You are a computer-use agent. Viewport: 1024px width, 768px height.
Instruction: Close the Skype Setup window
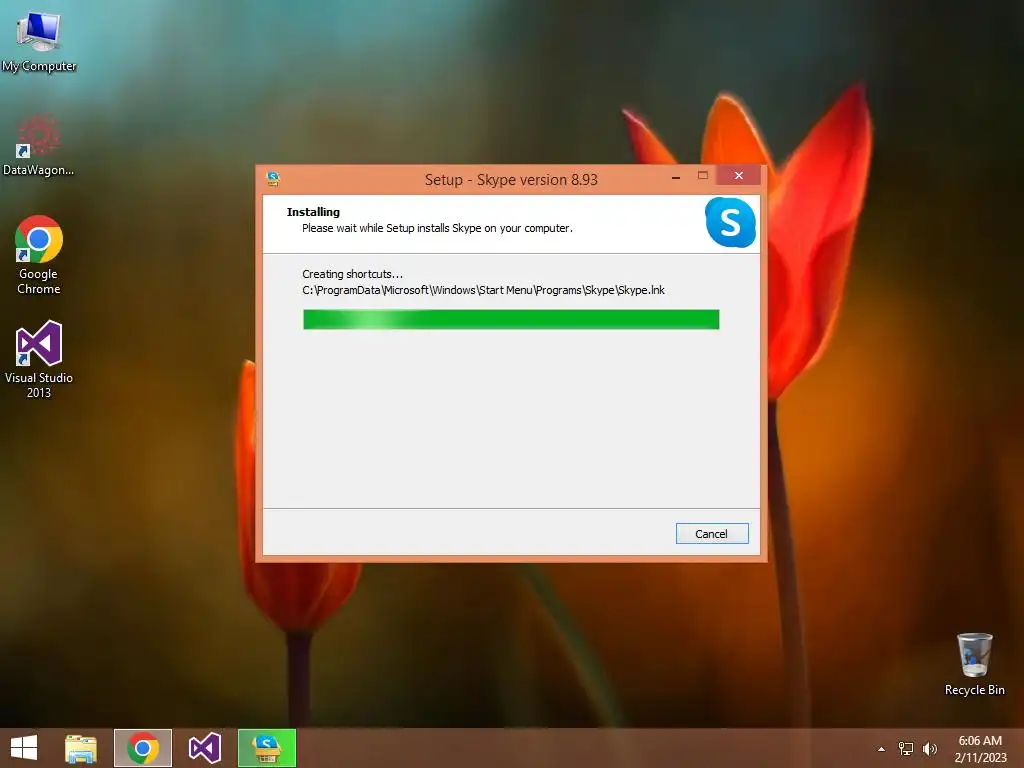pos(739,176)
